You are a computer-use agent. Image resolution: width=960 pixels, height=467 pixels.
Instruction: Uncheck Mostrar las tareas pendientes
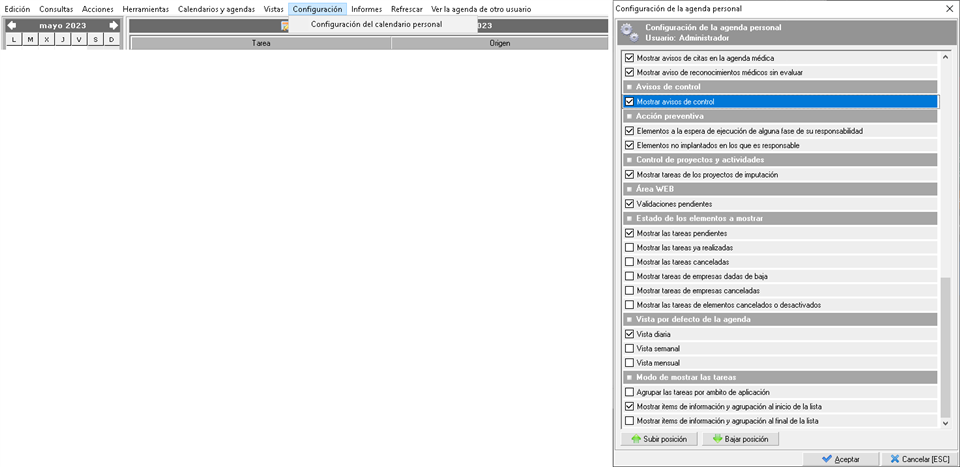point(629,233)
